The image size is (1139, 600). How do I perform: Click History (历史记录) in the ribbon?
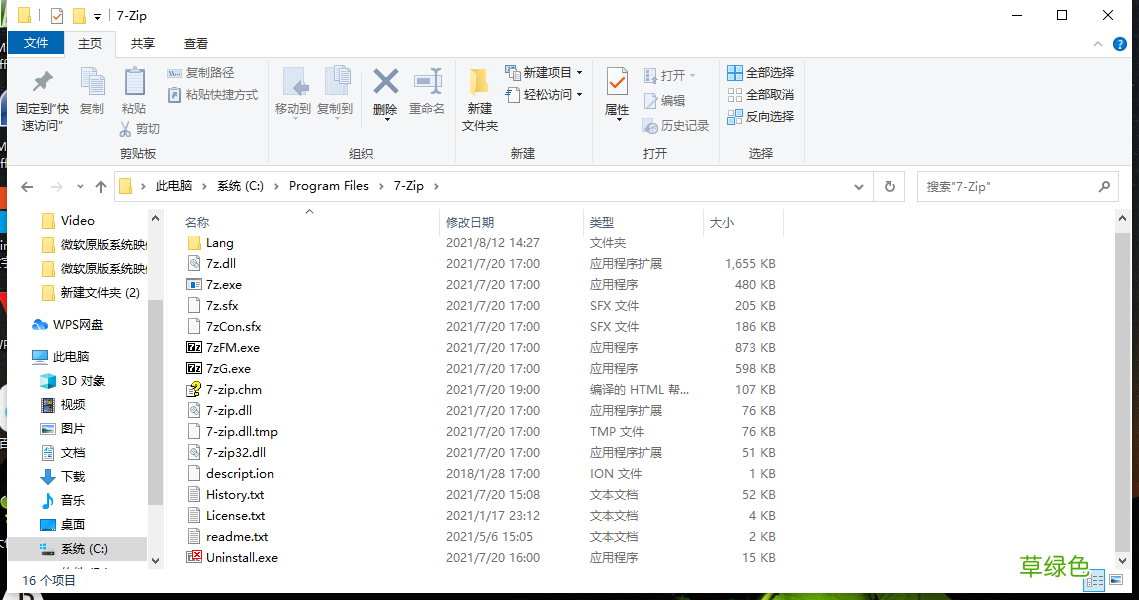(x=676, y=126)
